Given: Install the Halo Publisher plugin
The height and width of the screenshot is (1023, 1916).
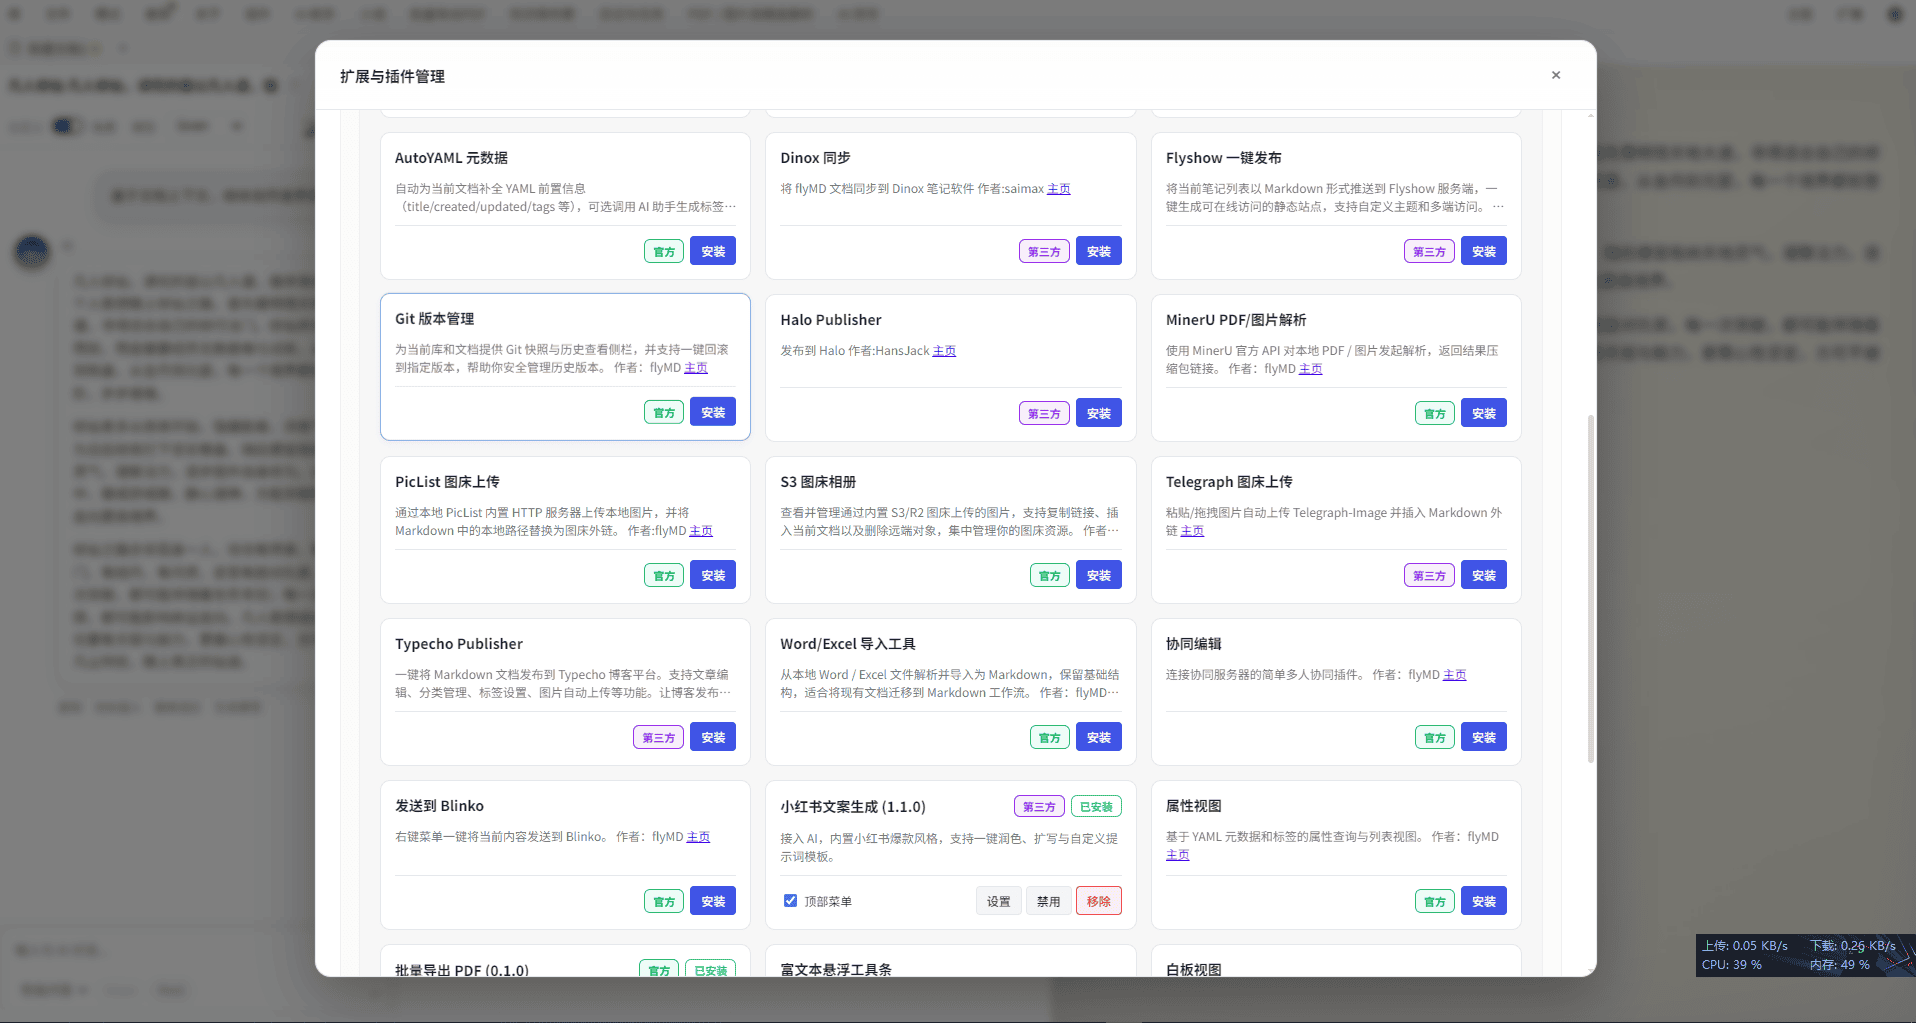Looking at the screenshot, I should click(1099, 413).
